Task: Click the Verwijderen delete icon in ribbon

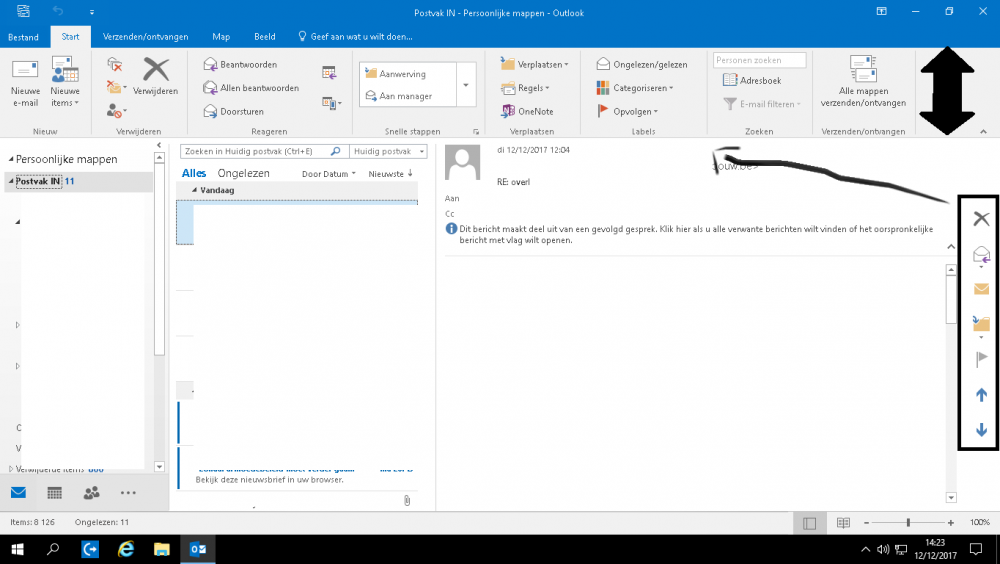Action: pos(155,72)
